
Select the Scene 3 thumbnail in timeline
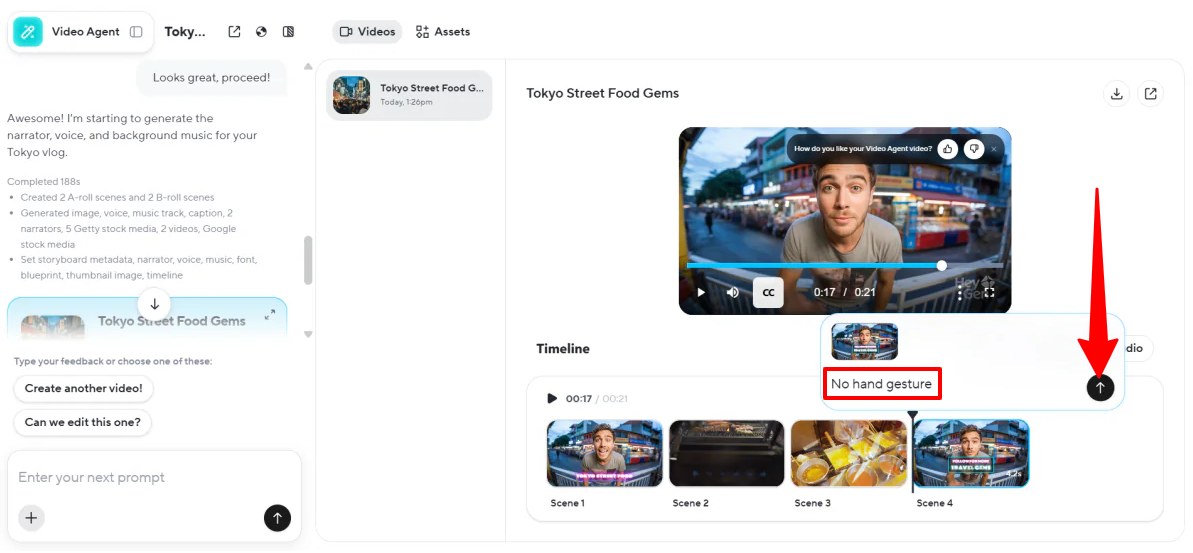848,453
